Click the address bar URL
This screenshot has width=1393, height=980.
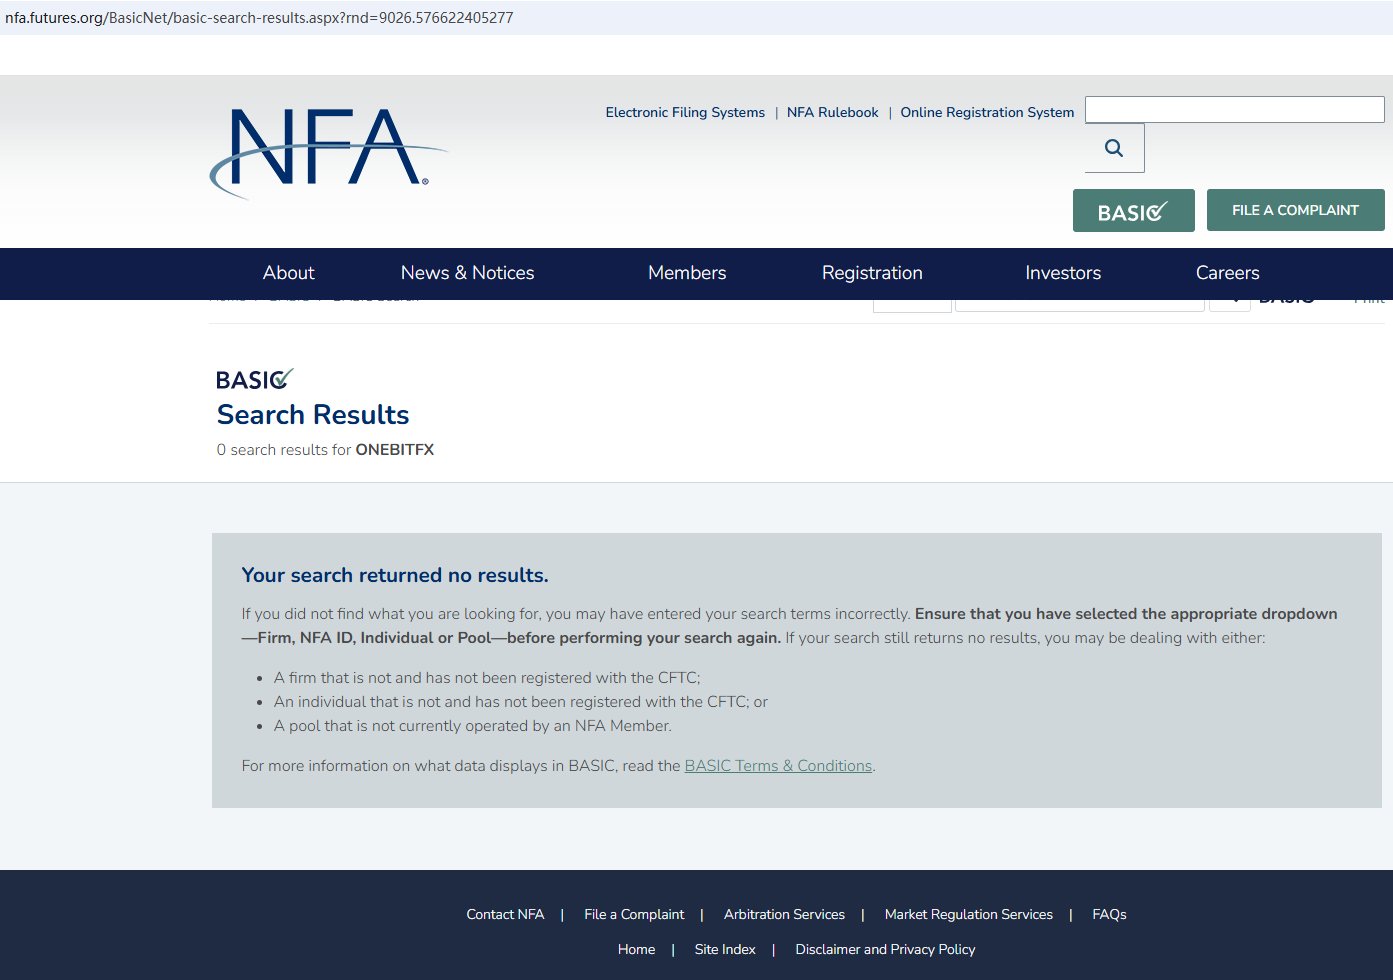259,18
